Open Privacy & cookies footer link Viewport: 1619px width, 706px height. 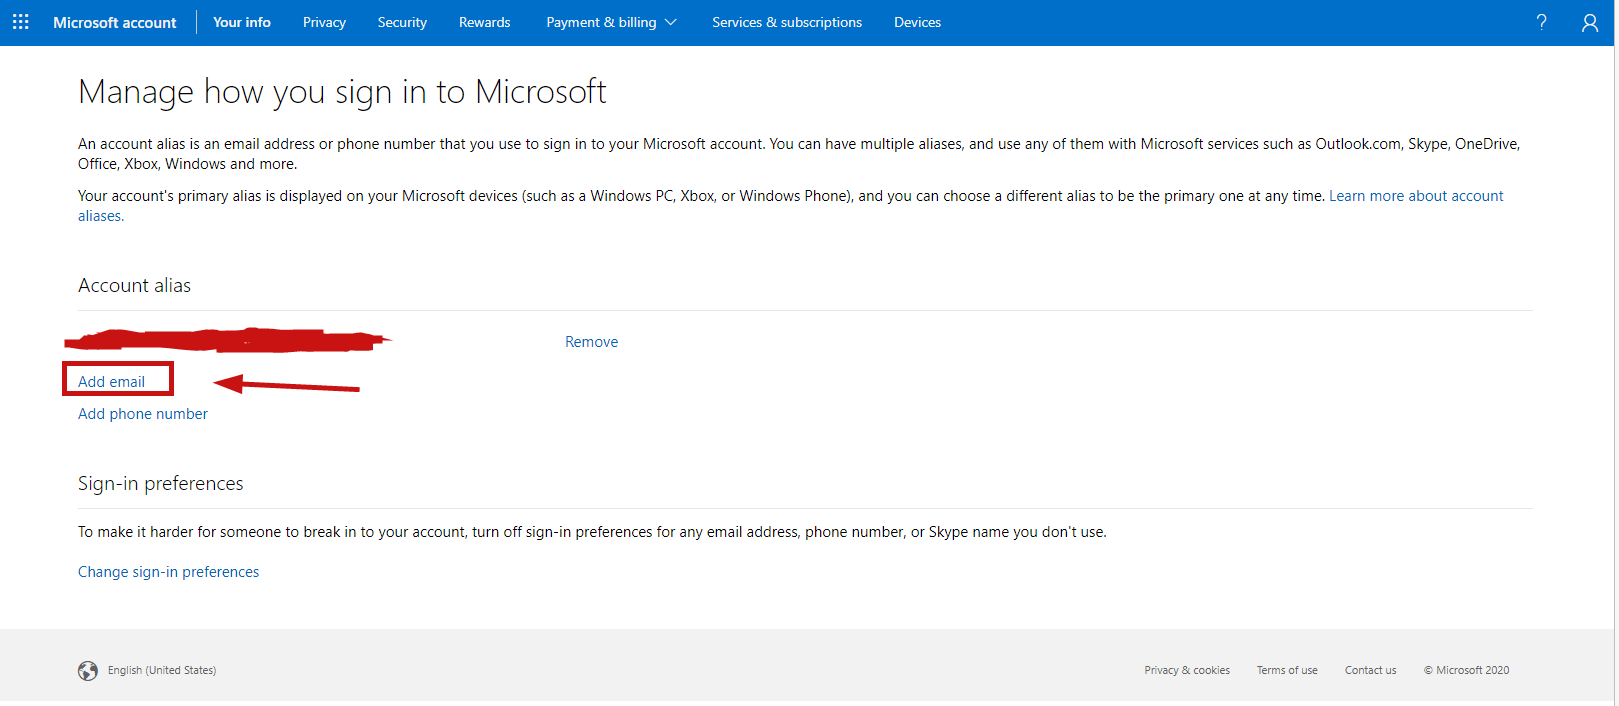1187,670
